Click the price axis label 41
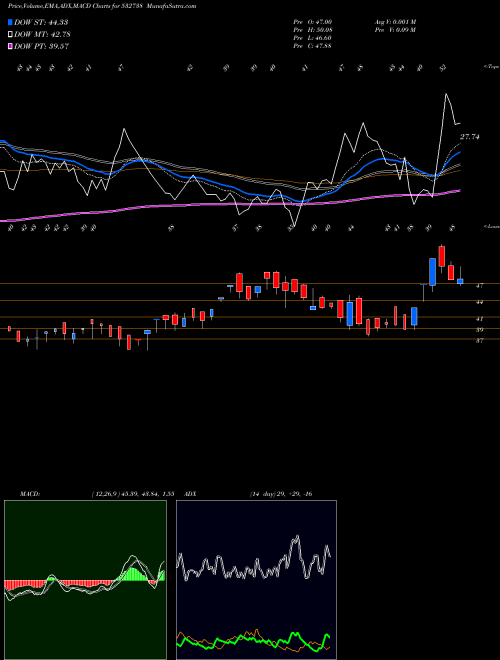 click(x=479, y=319)
